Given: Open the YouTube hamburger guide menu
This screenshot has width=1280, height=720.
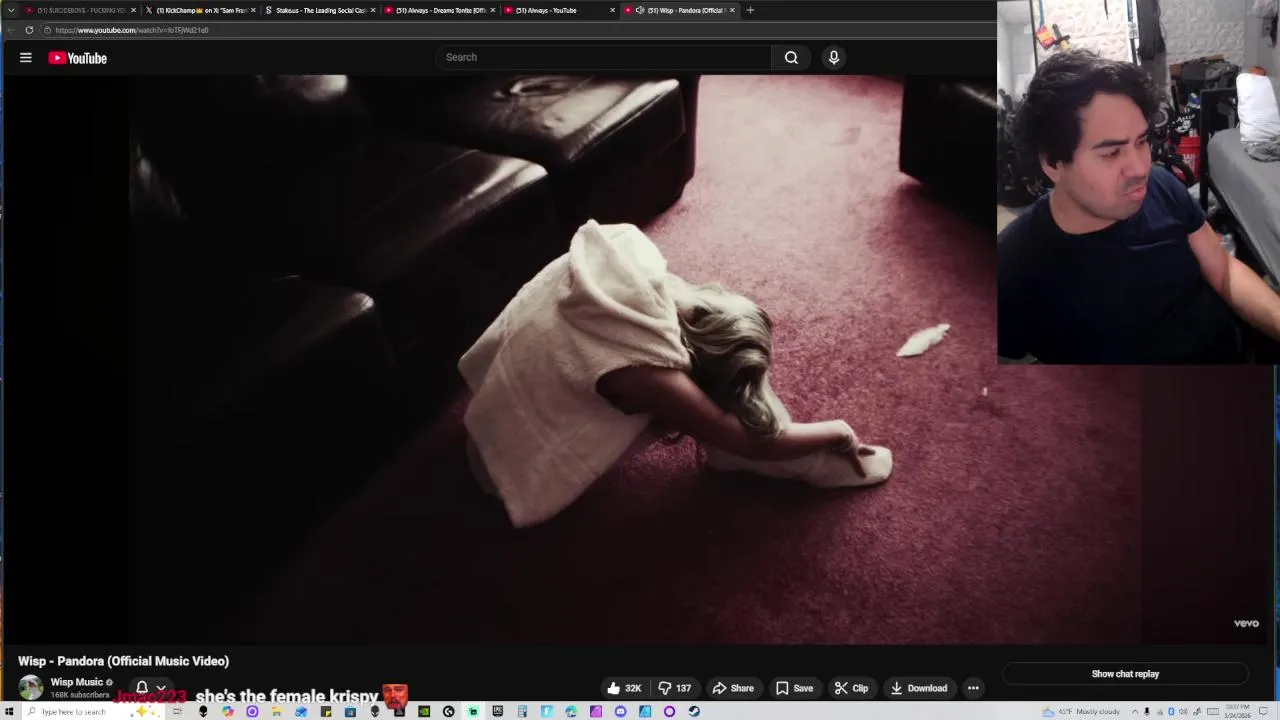Looking at the screenshot, I should [x=26, y=58].
